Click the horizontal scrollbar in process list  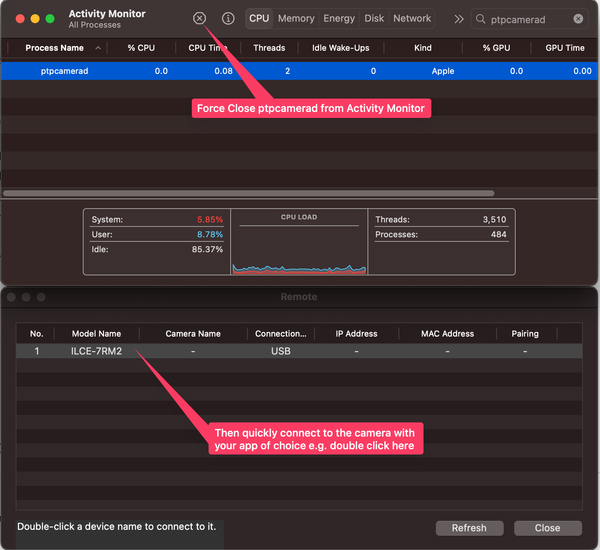point(248,193)
